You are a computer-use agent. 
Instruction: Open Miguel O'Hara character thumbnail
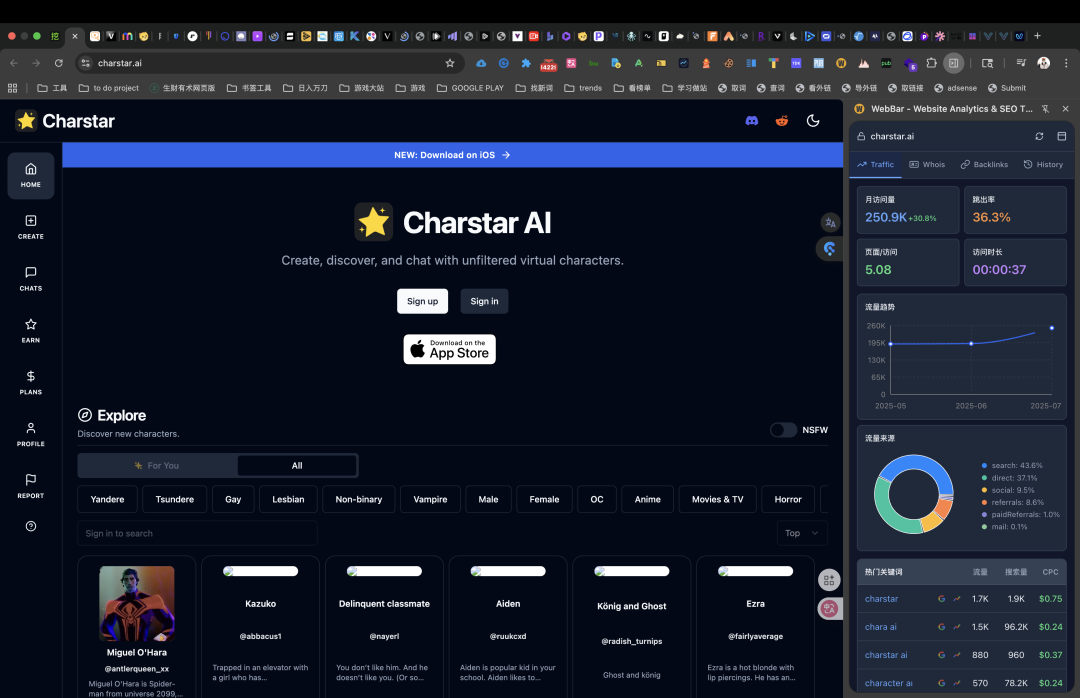pyautogui.click(x=136, y=604)
